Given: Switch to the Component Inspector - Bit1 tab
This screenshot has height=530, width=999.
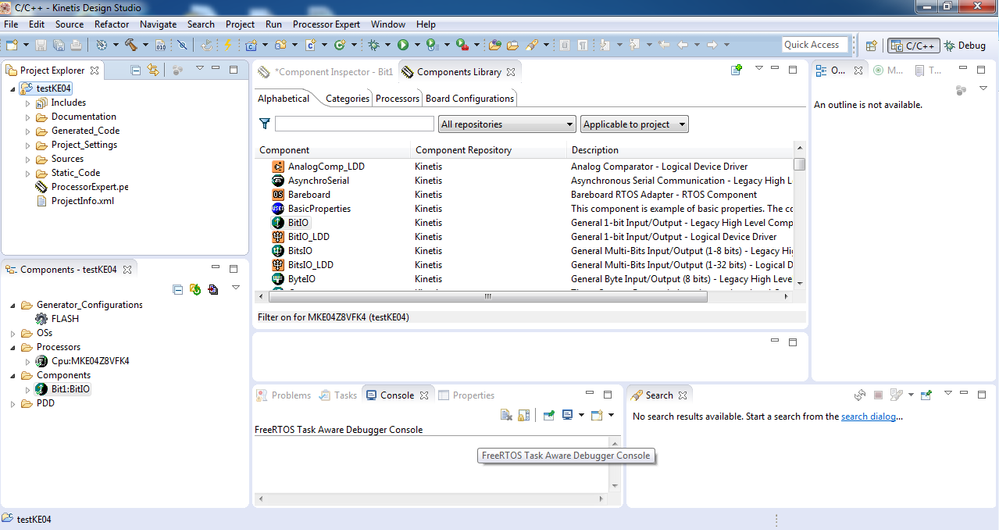Looking at the screenshot, I should [x=326, y=72].
